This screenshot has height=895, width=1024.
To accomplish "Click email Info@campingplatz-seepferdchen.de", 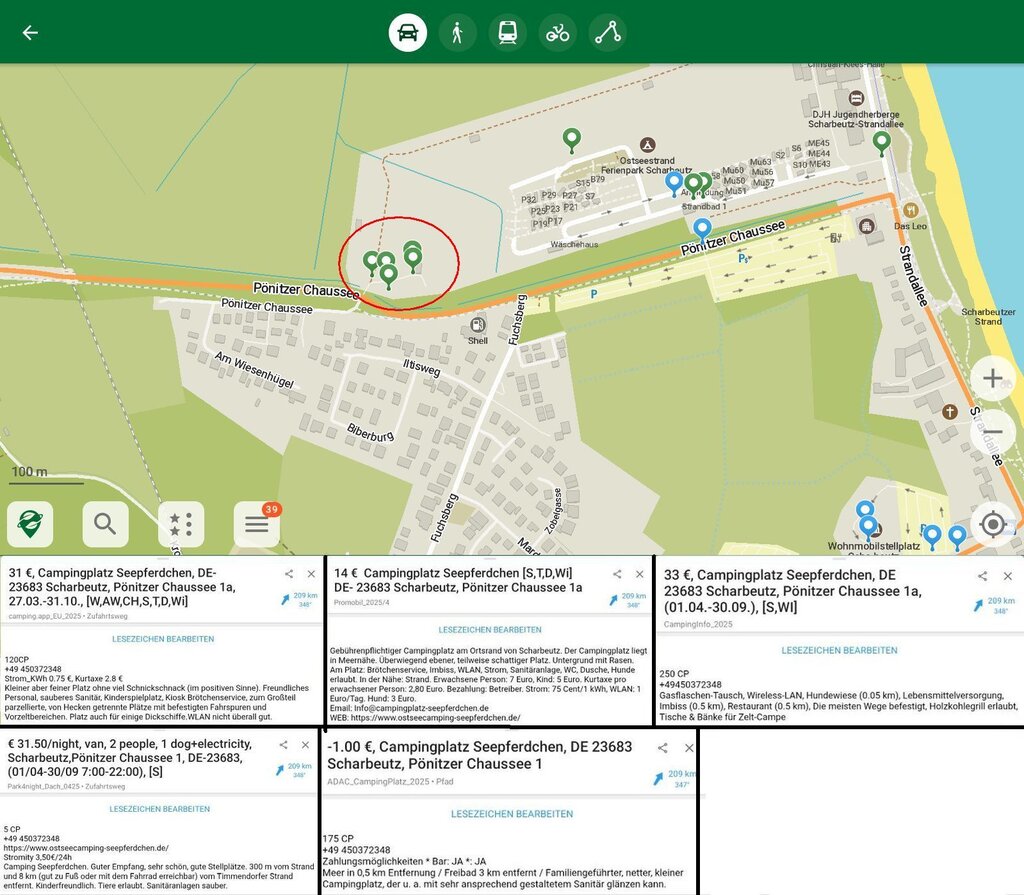I will (421, 708).
